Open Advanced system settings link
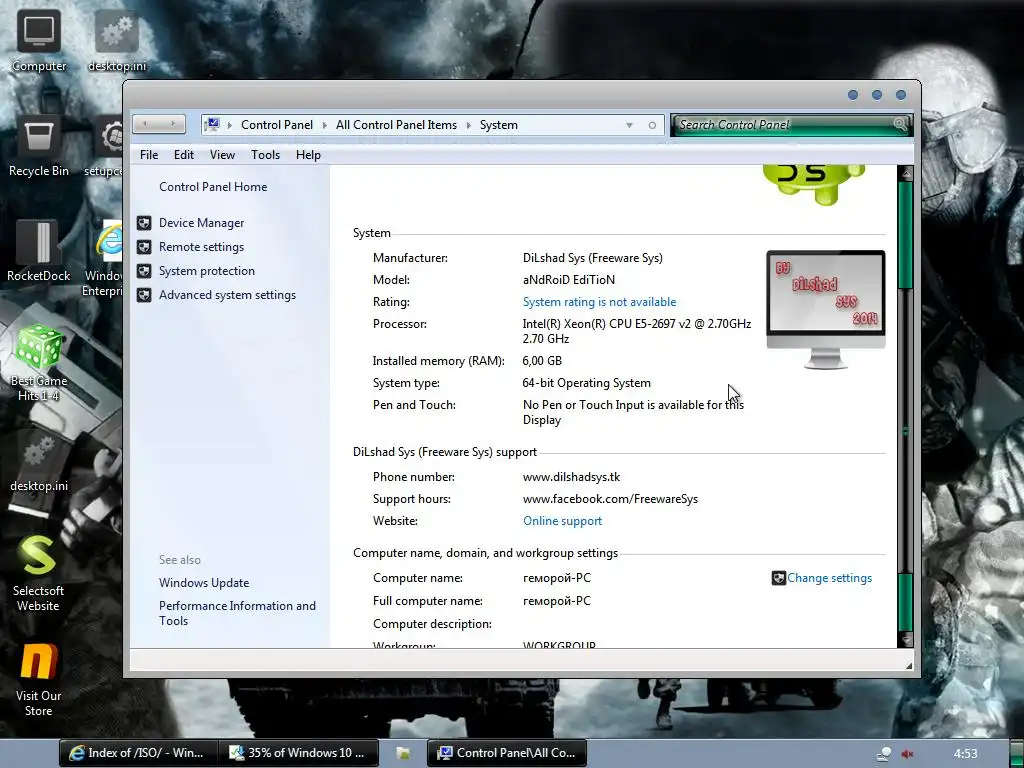This screenshot has width=1024, height=768. click(x=227, y=295)
